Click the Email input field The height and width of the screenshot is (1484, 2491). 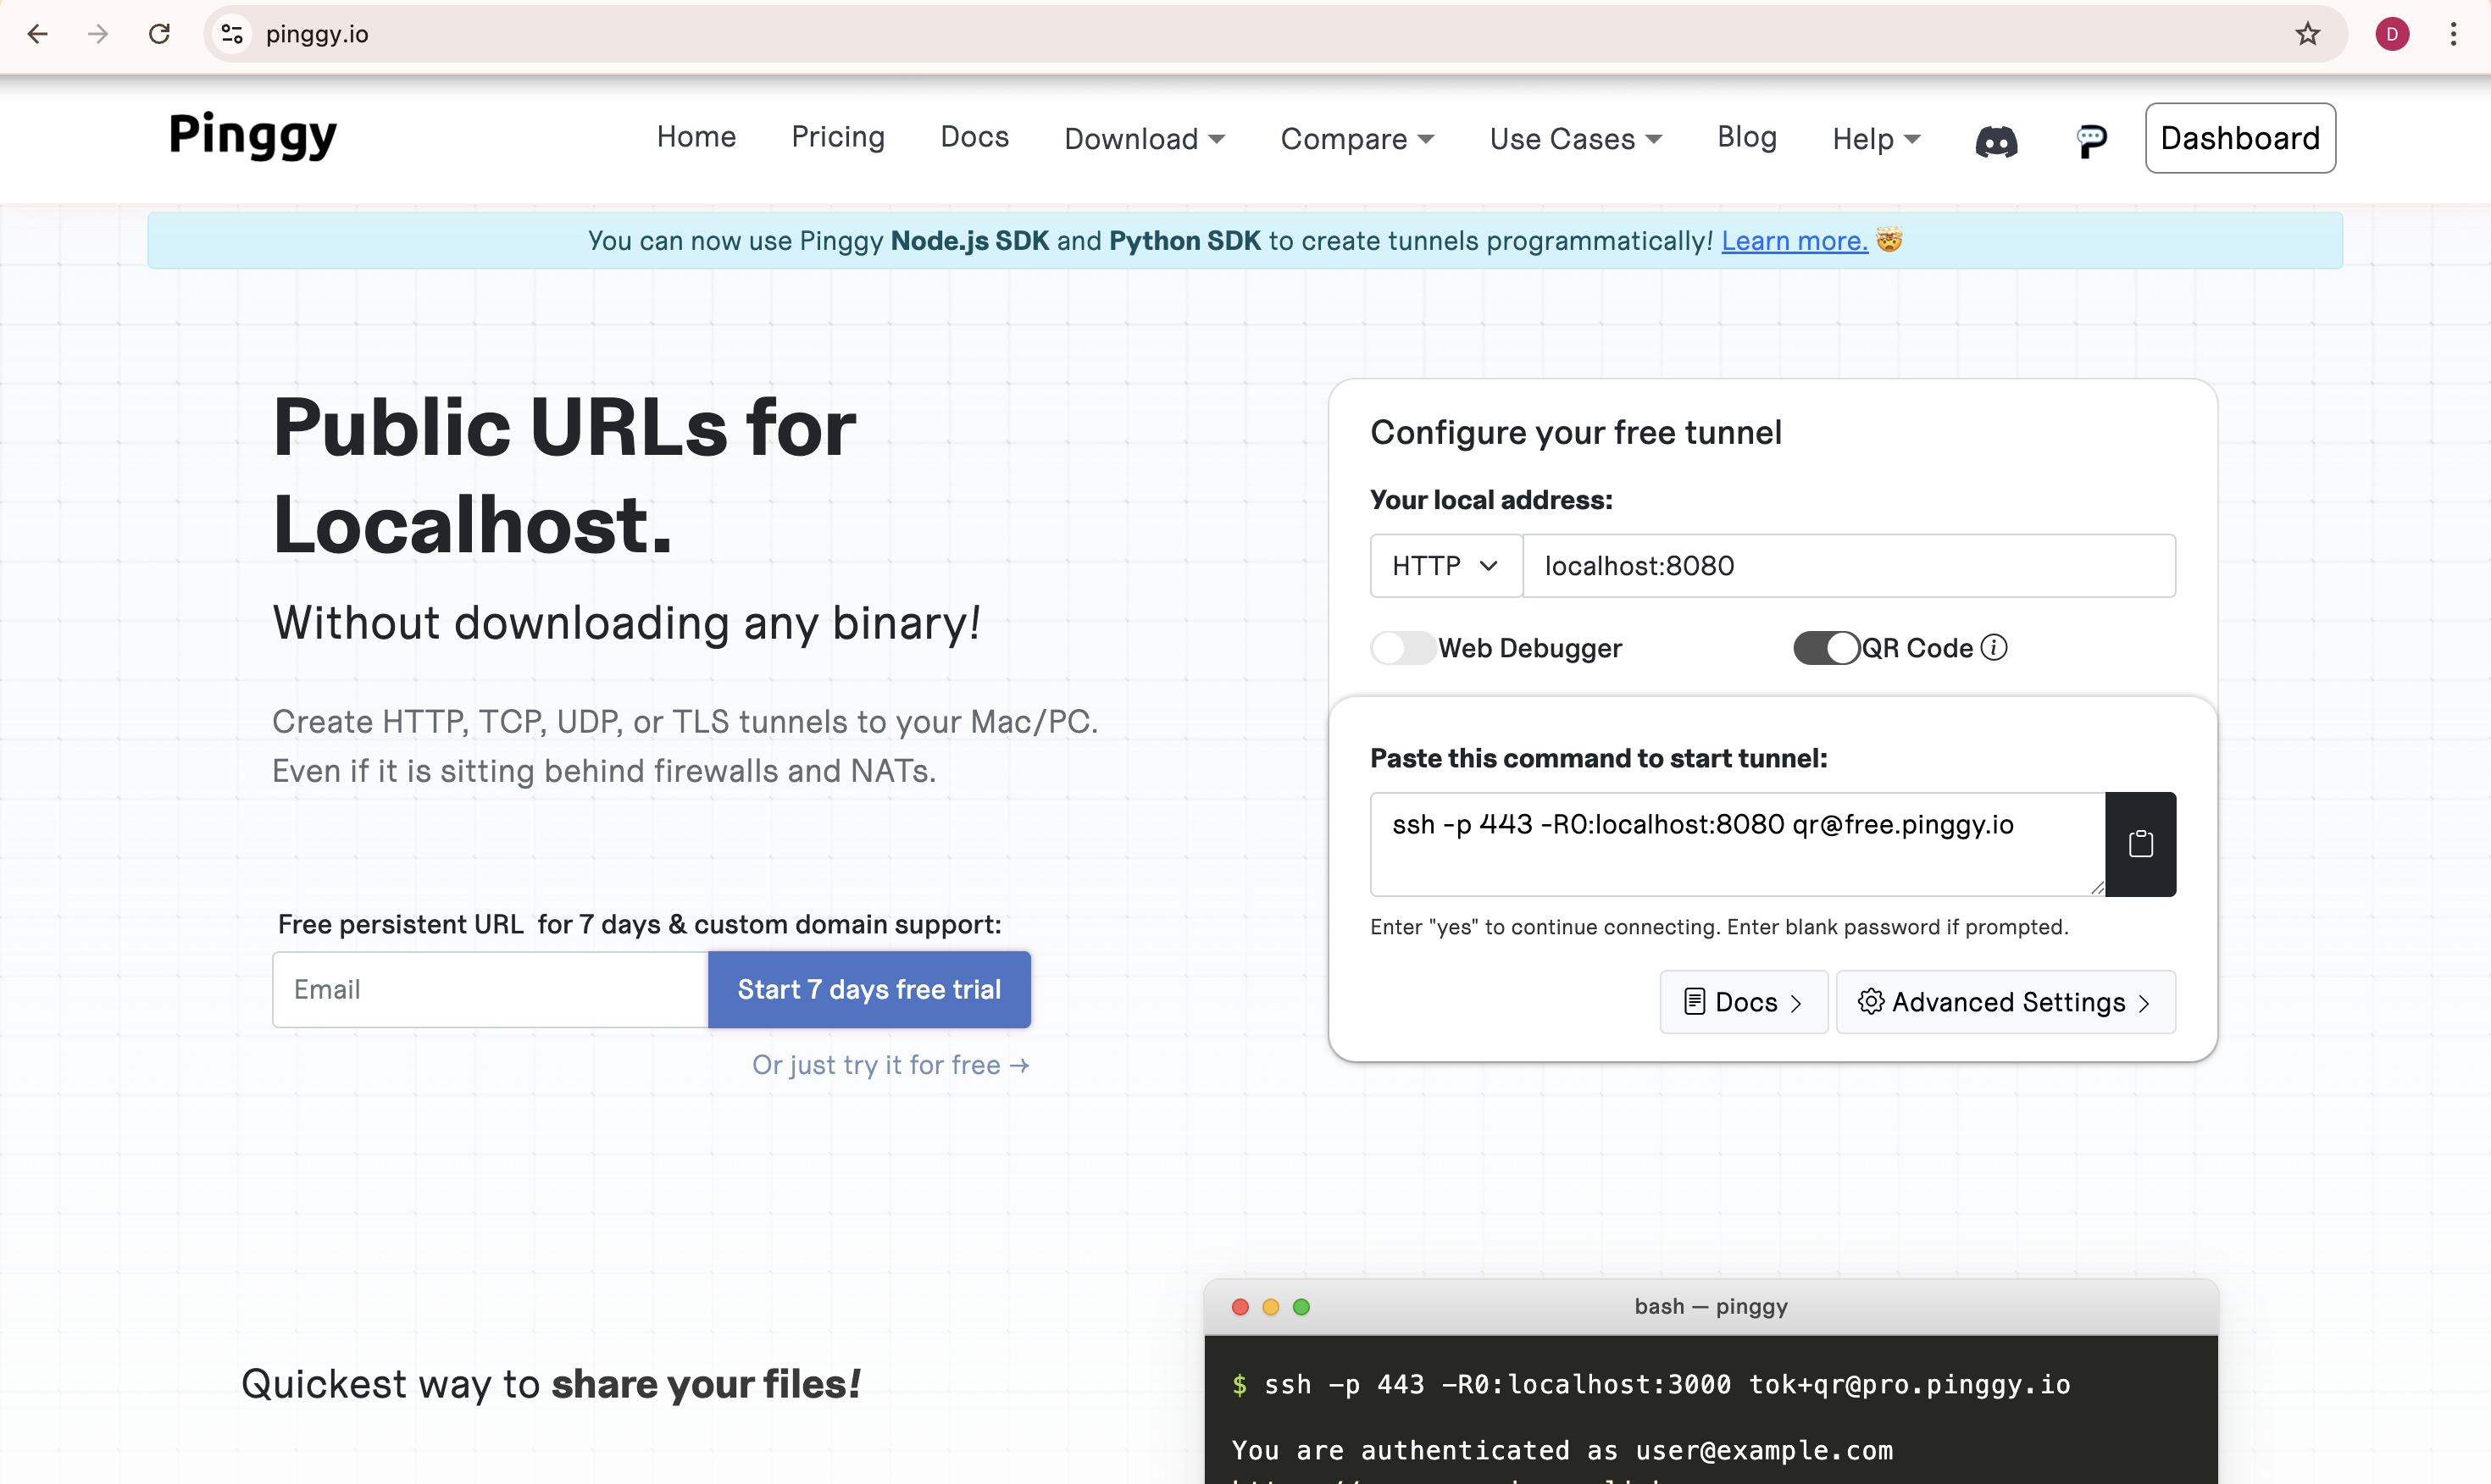click(x=490, y=989)
